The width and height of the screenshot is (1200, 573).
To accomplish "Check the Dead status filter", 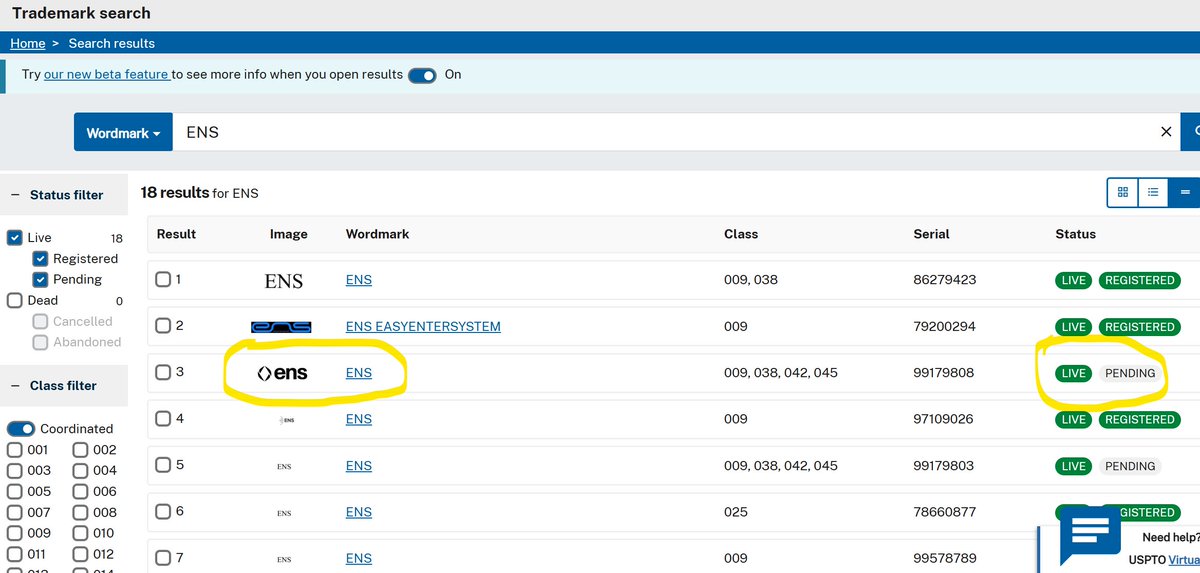I will (15, 300).
